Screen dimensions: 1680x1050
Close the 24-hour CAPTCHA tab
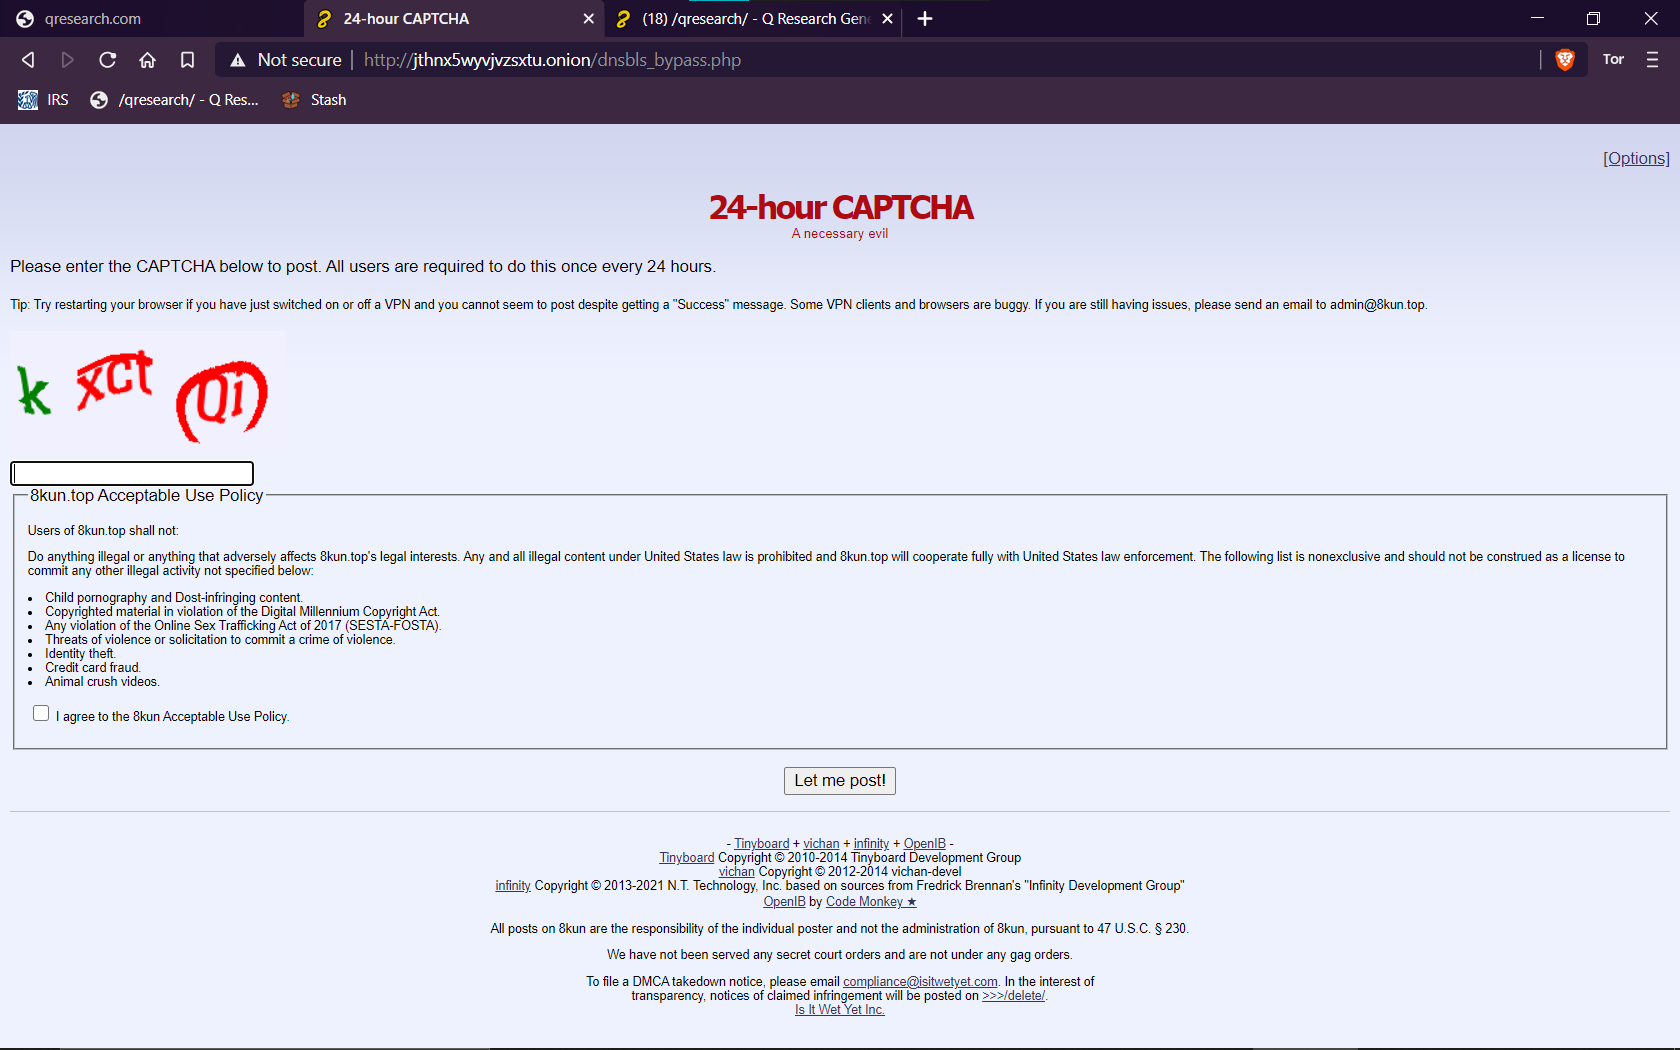pos(588,19)
